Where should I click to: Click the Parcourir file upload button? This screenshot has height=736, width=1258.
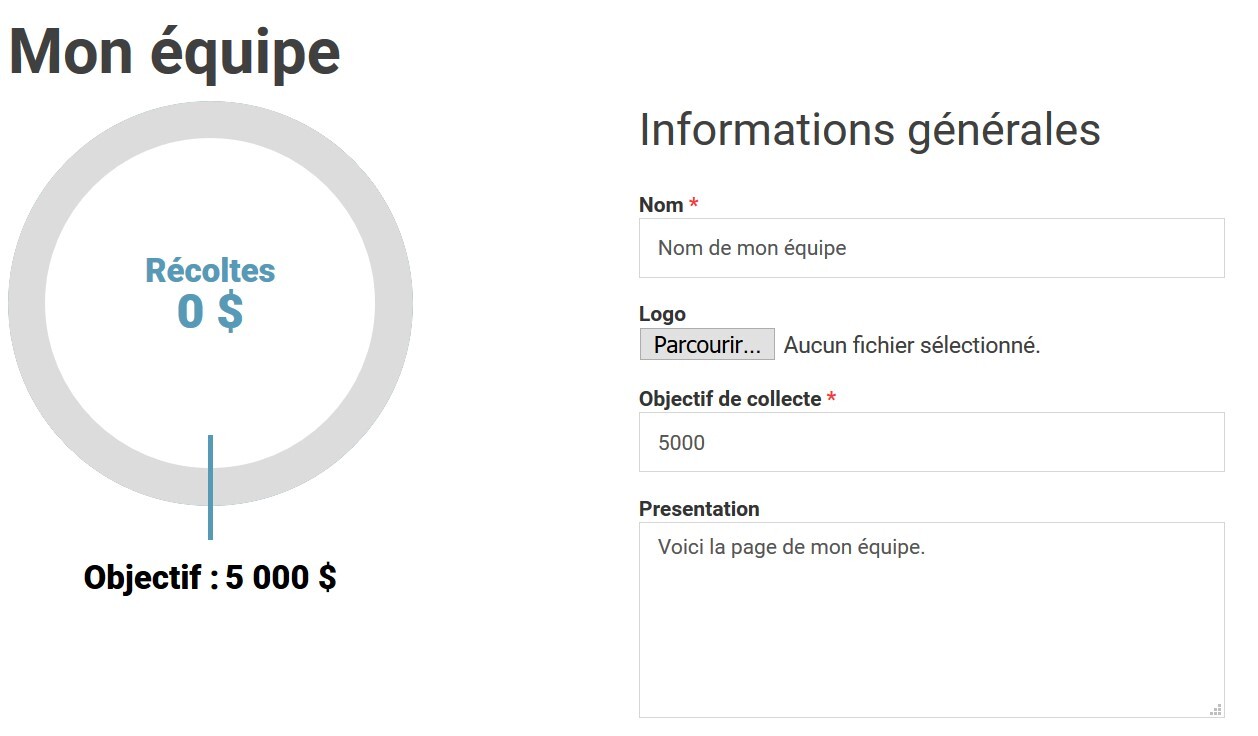706,344
